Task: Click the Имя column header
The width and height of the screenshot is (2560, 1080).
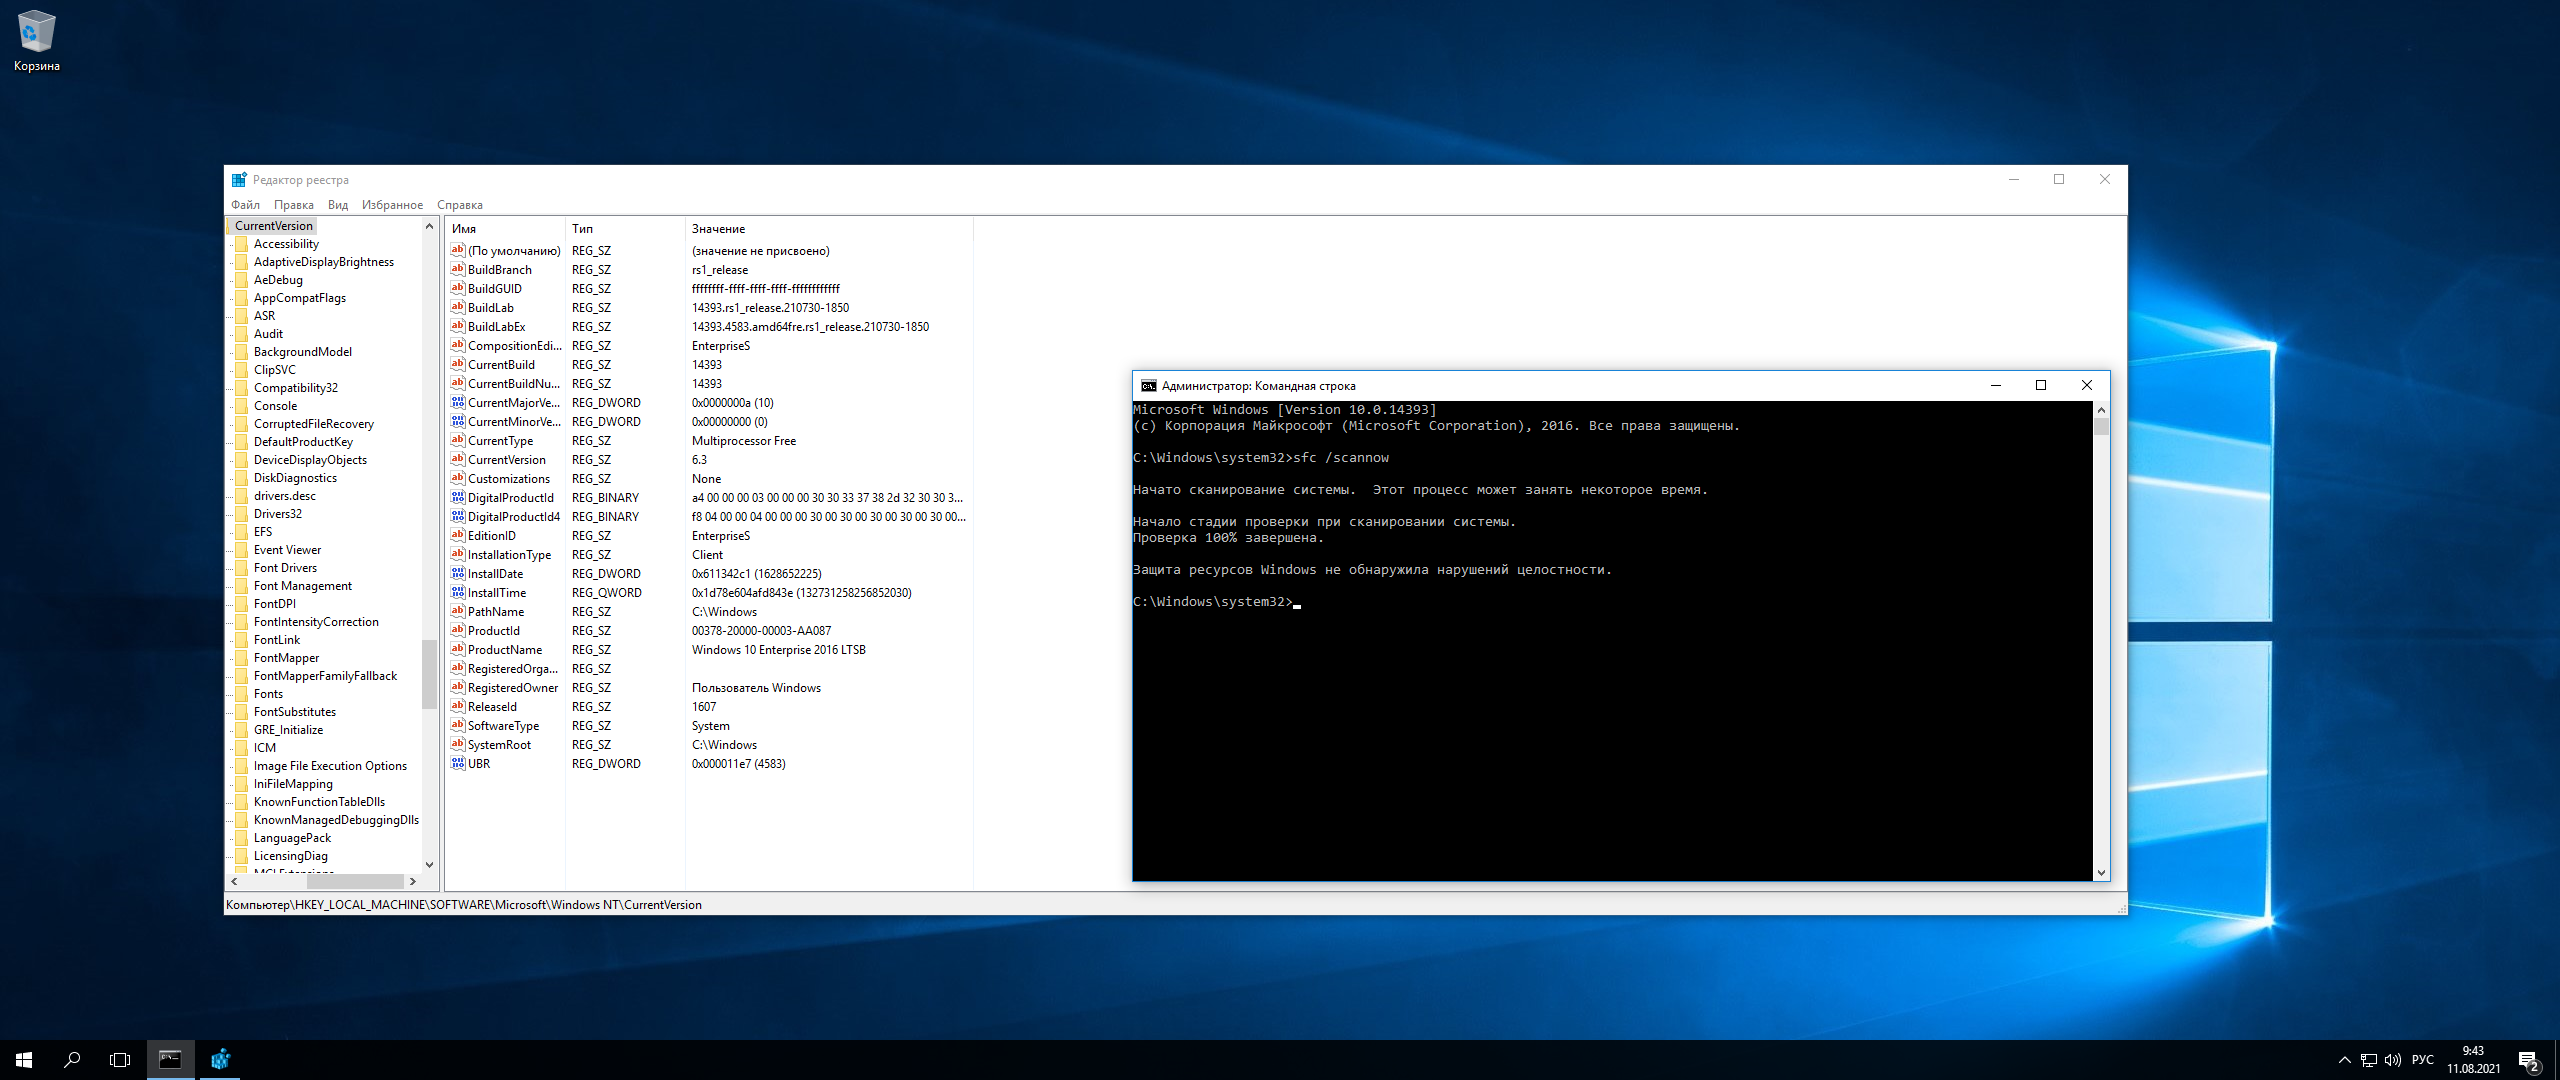Action: (505, 229)
